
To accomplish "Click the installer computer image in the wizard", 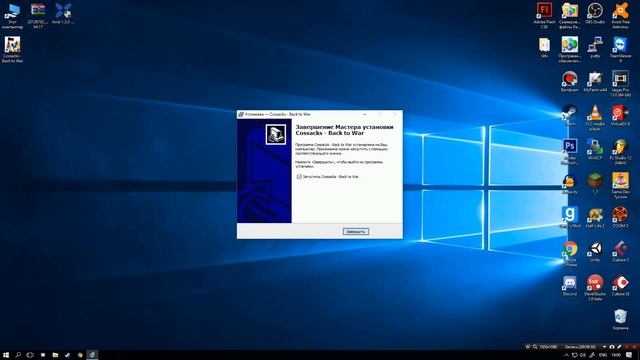I will point(276,134).
